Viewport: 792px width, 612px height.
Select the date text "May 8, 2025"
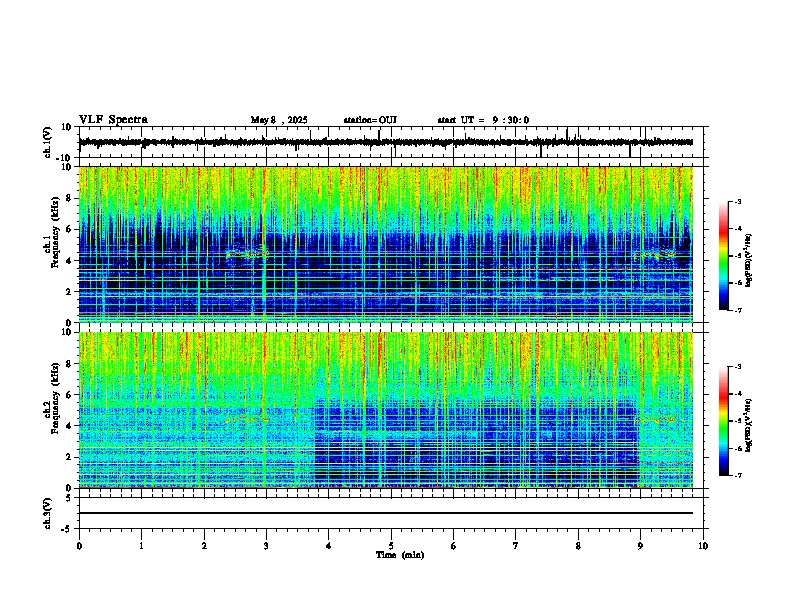tap(279, 120)
